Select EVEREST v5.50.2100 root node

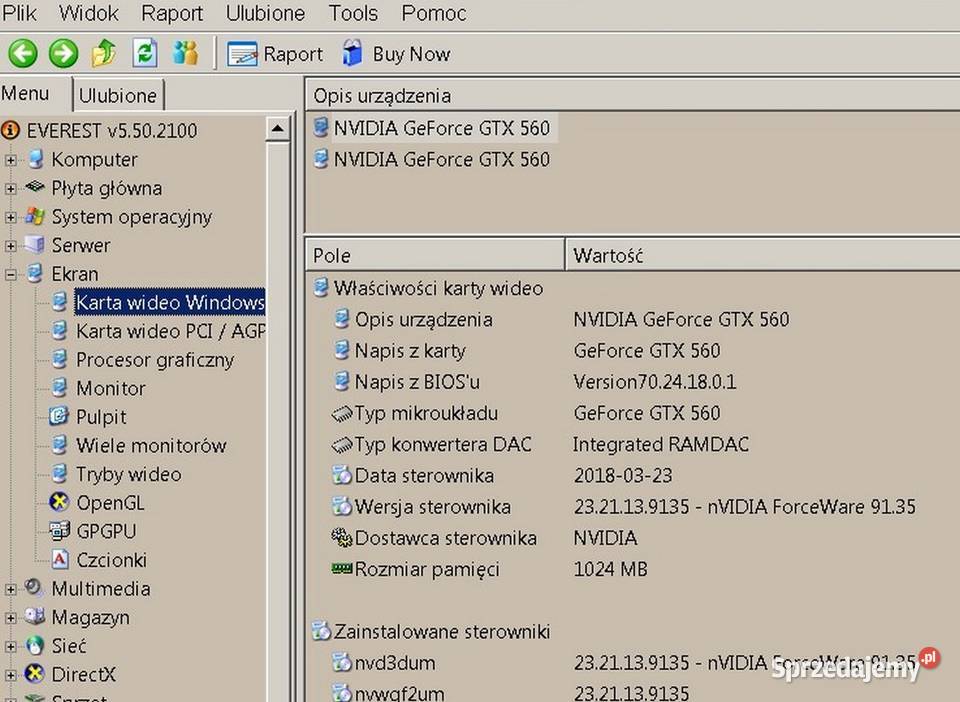coord(112,130)
